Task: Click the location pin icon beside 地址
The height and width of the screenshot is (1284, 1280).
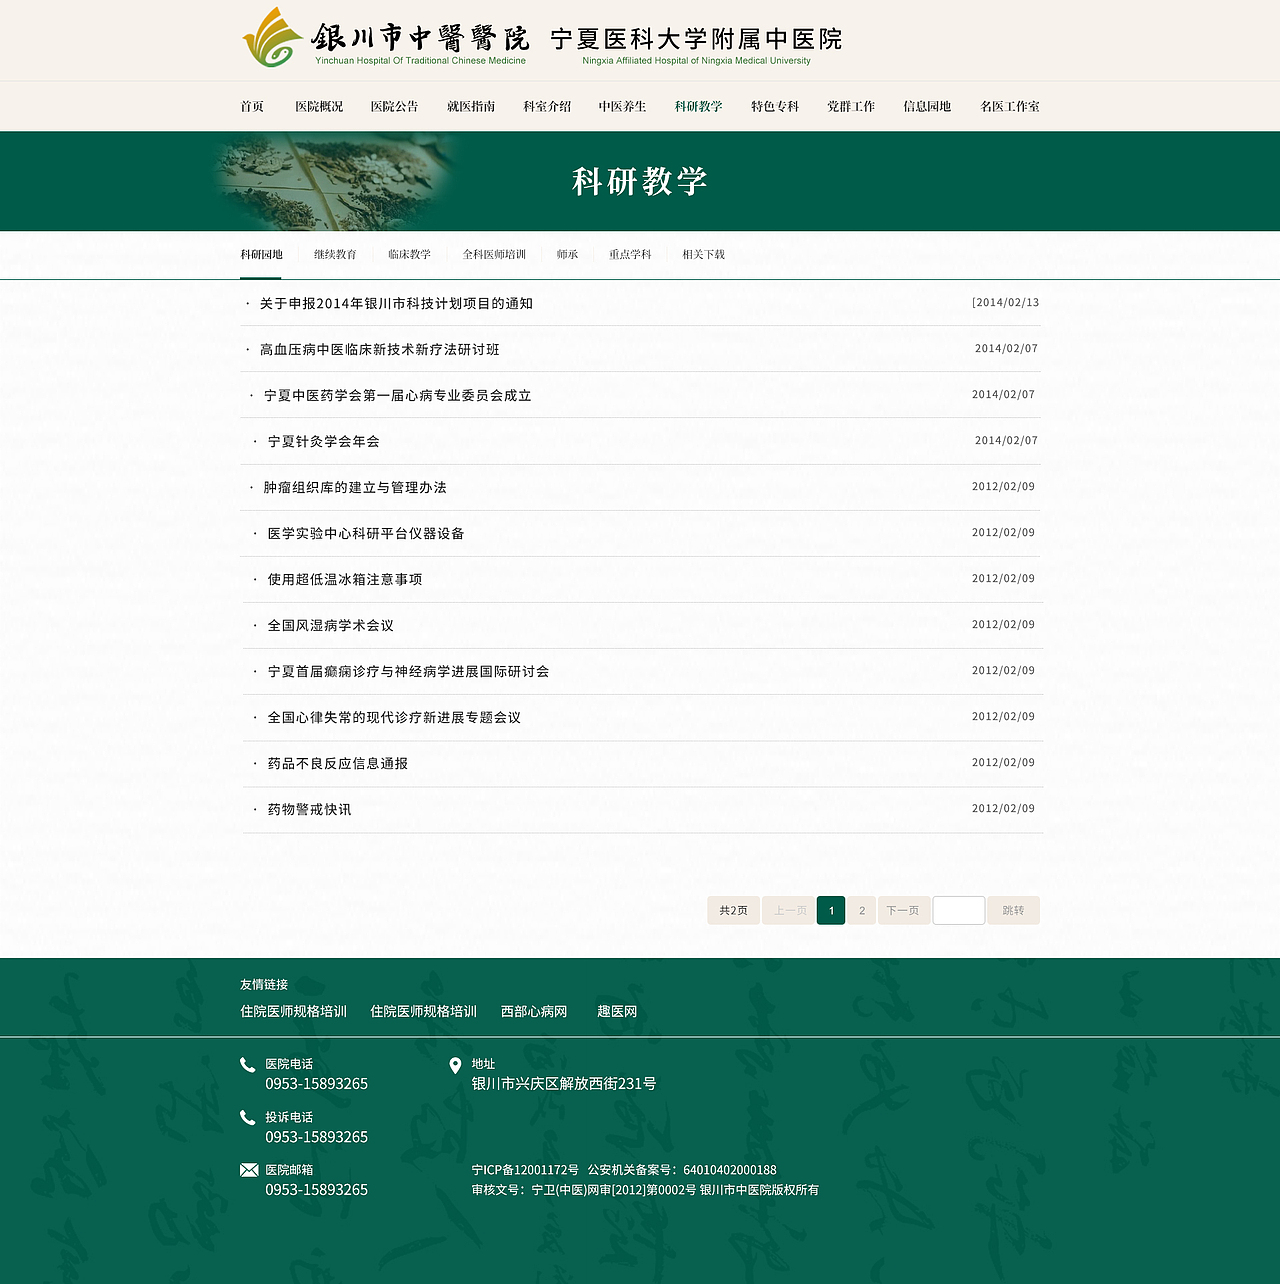Action: point(456,1064)
